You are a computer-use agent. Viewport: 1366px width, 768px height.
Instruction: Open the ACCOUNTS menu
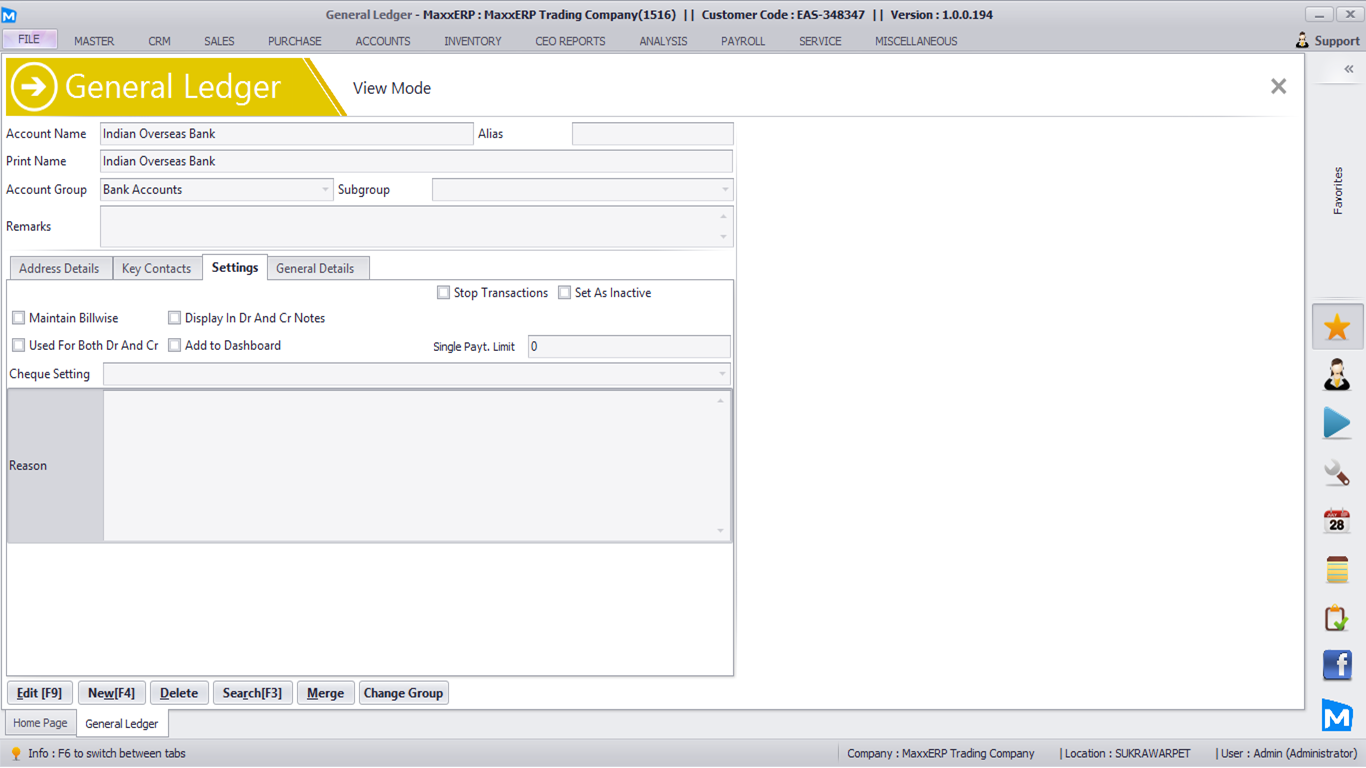(x=383, y=41)
